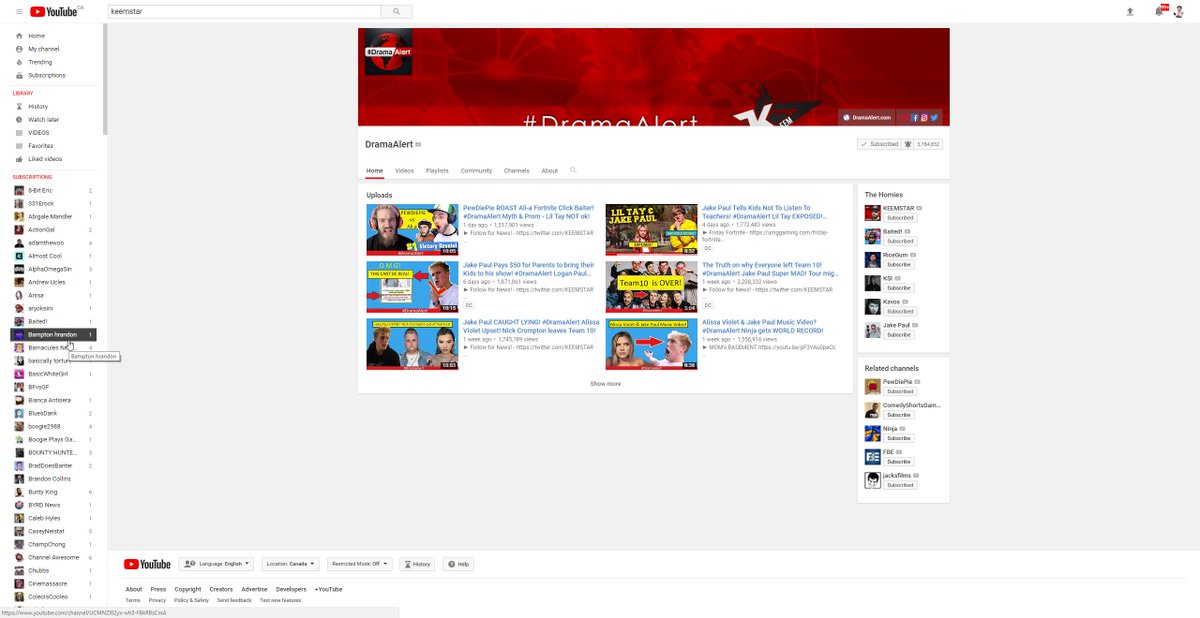Click the notification bell beside Subscribed
The height and width of the screenshot is (618, 1200).
(x=907, y=144)
